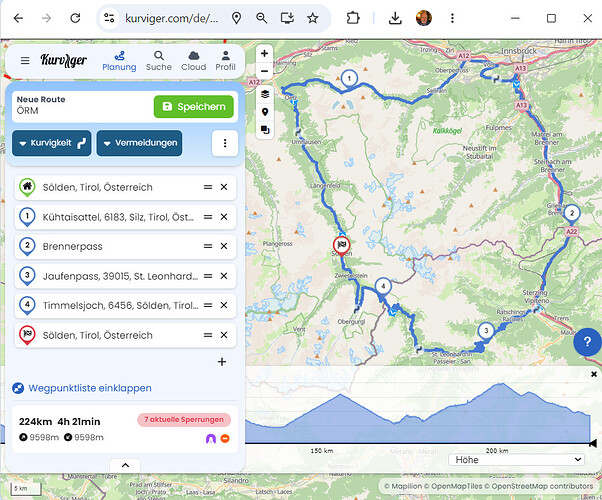Open the three-dot route options menu
This screenshot has height=500, width=602.
point(225,143)
